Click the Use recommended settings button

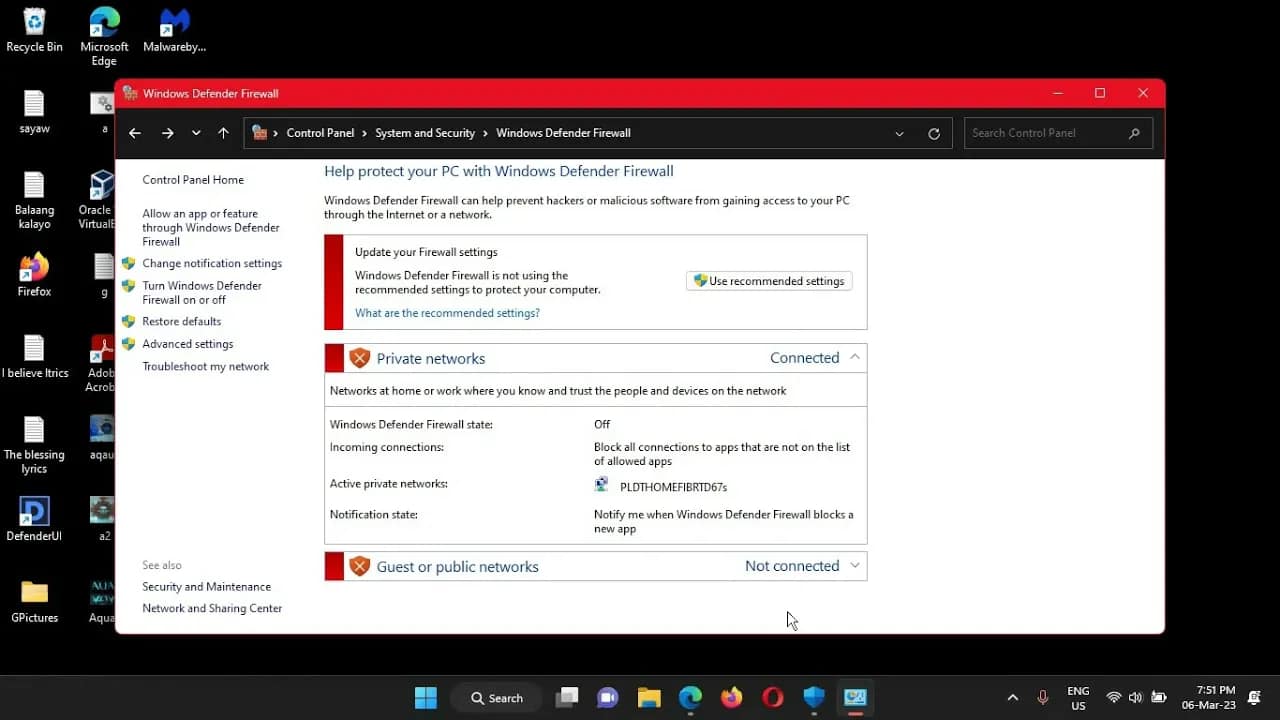pyautogui.click(x=768, y=281)
